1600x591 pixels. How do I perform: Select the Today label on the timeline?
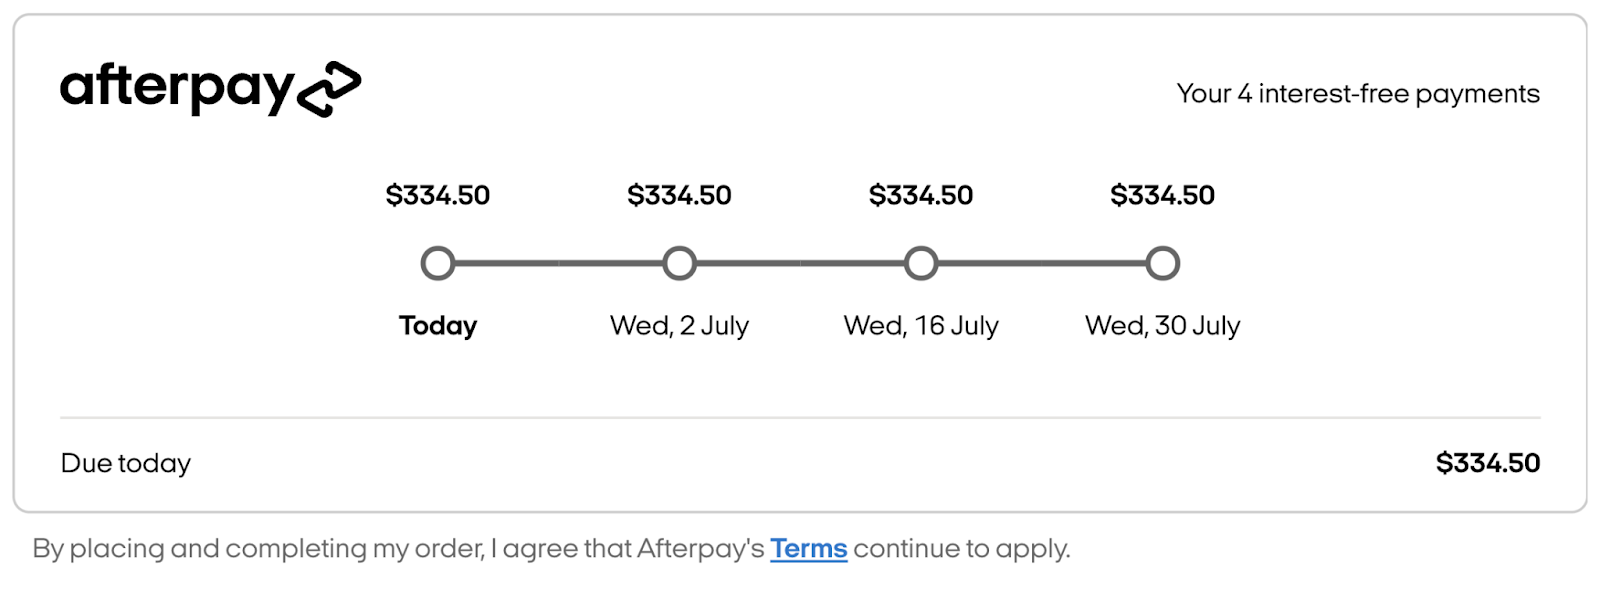click(x=438, y=325)
